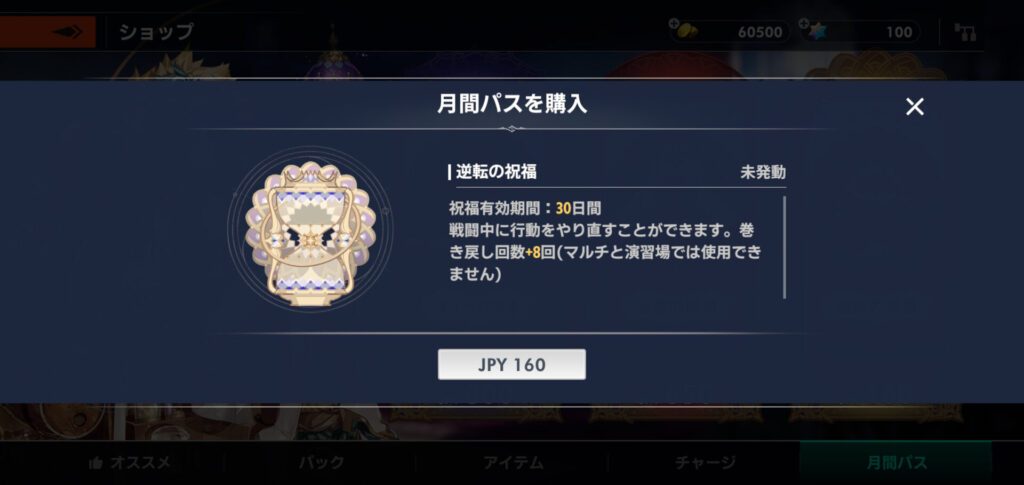Click the gold coin currency icon
Screen dimensions: 1024x485
point(688,31)
